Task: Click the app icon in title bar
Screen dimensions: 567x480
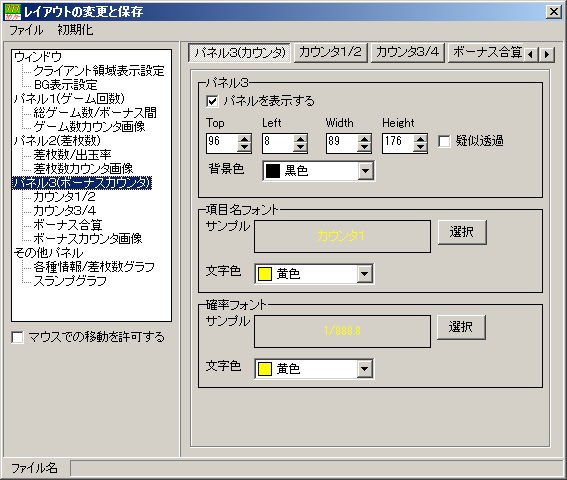Action: 13,12
